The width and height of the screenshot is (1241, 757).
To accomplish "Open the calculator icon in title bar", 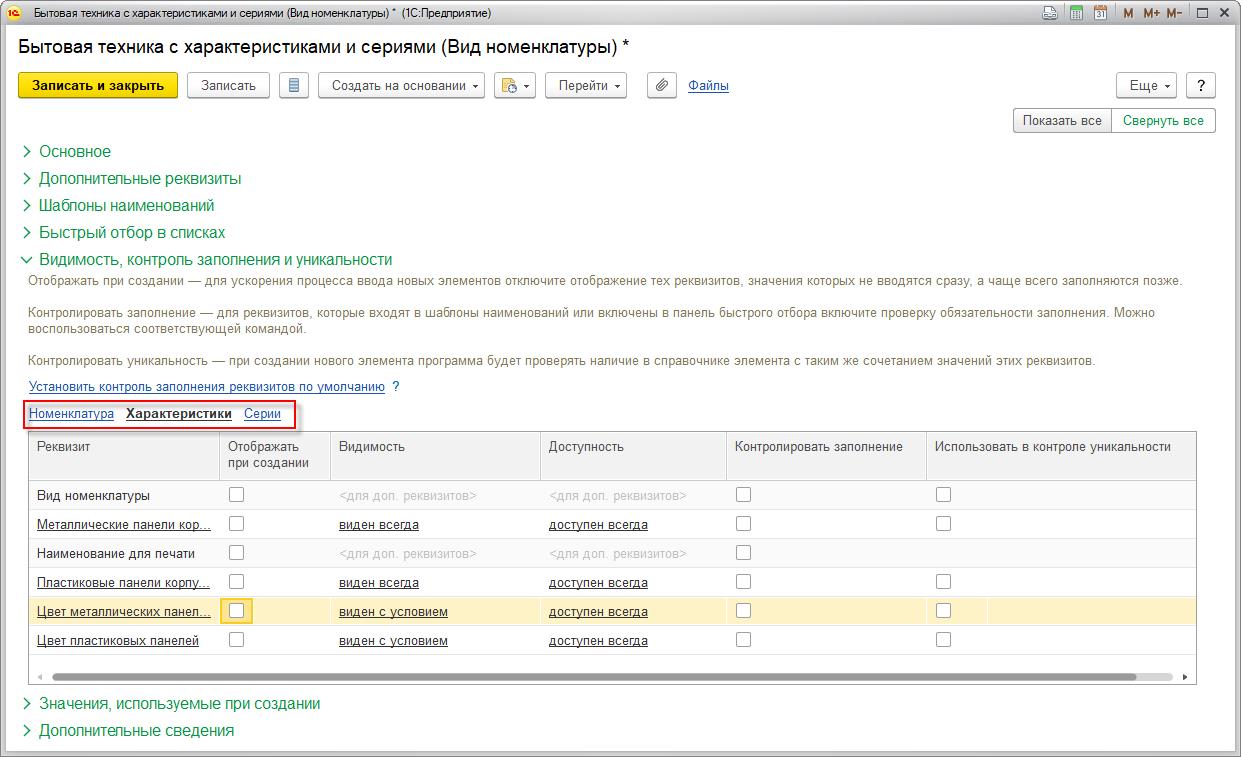I will pos(1076,13).
